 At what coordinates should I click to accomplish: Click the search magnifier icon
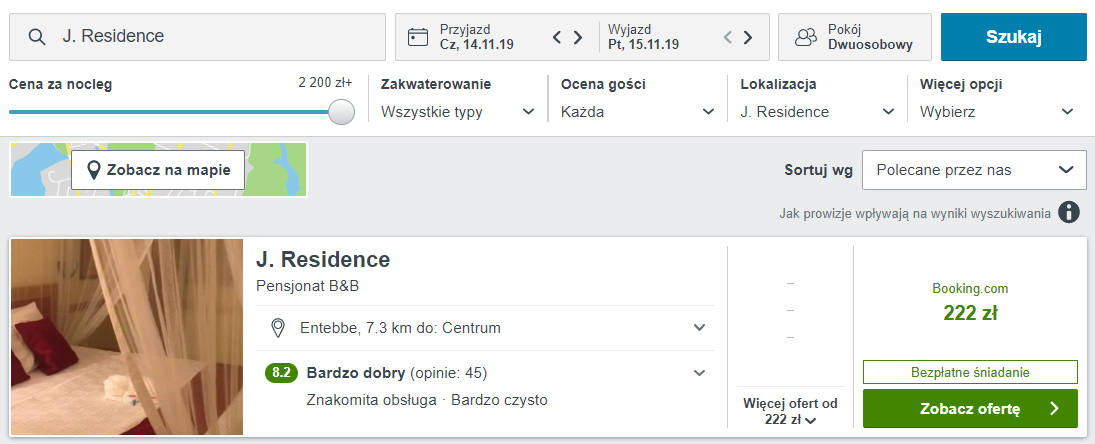(x=37, y=37)
